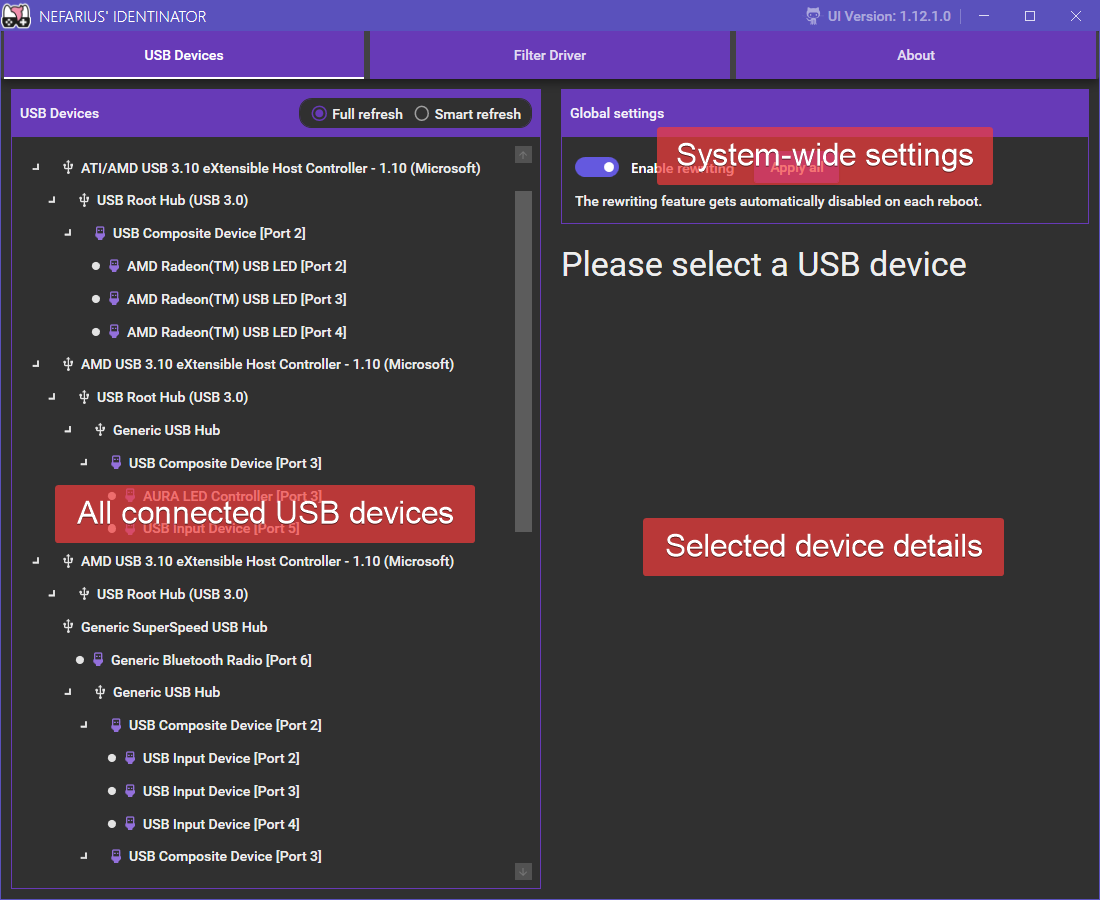1100x900 pixels.
Task: Click icon of USB Composite Device [Port 2] above USB Input Devices
Action: (116, 725)
